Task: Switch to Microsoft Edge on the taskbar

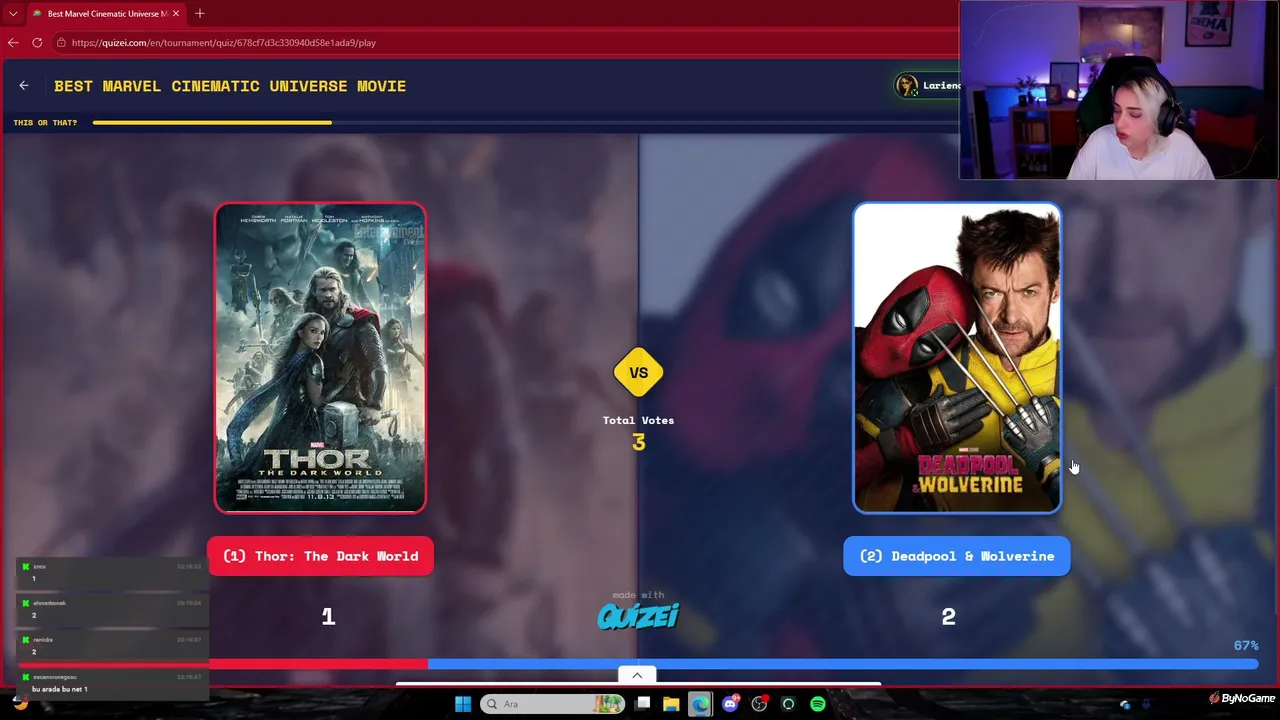Action: 700,704
